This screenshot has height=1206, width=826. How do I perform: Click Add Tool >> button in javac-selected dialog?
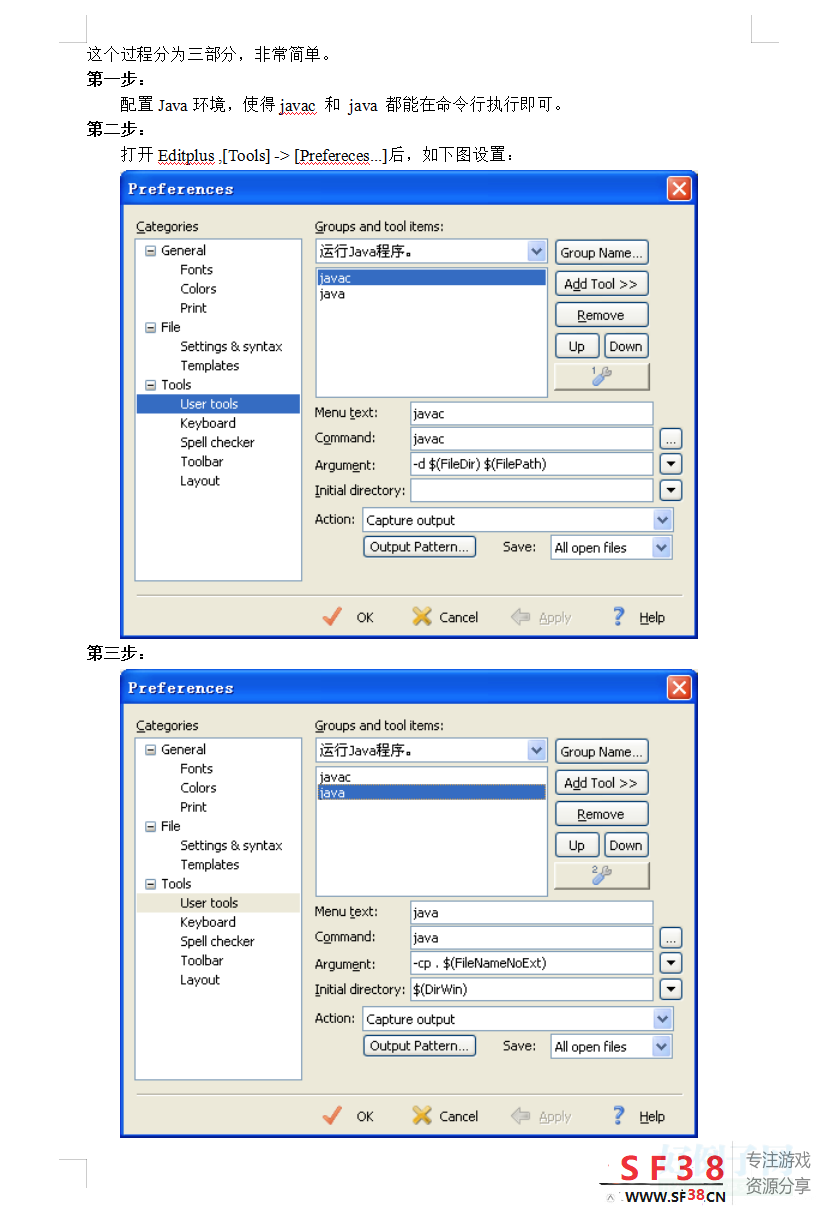[x=601, y=284]
